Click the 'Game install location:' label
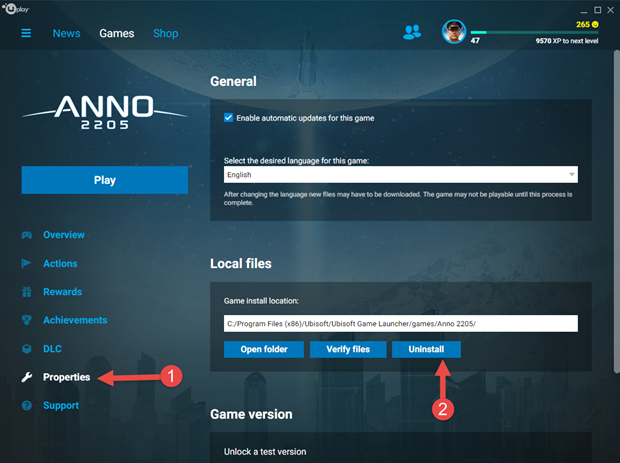This screenshot has width=620, height=463. [x=261, y=301]
